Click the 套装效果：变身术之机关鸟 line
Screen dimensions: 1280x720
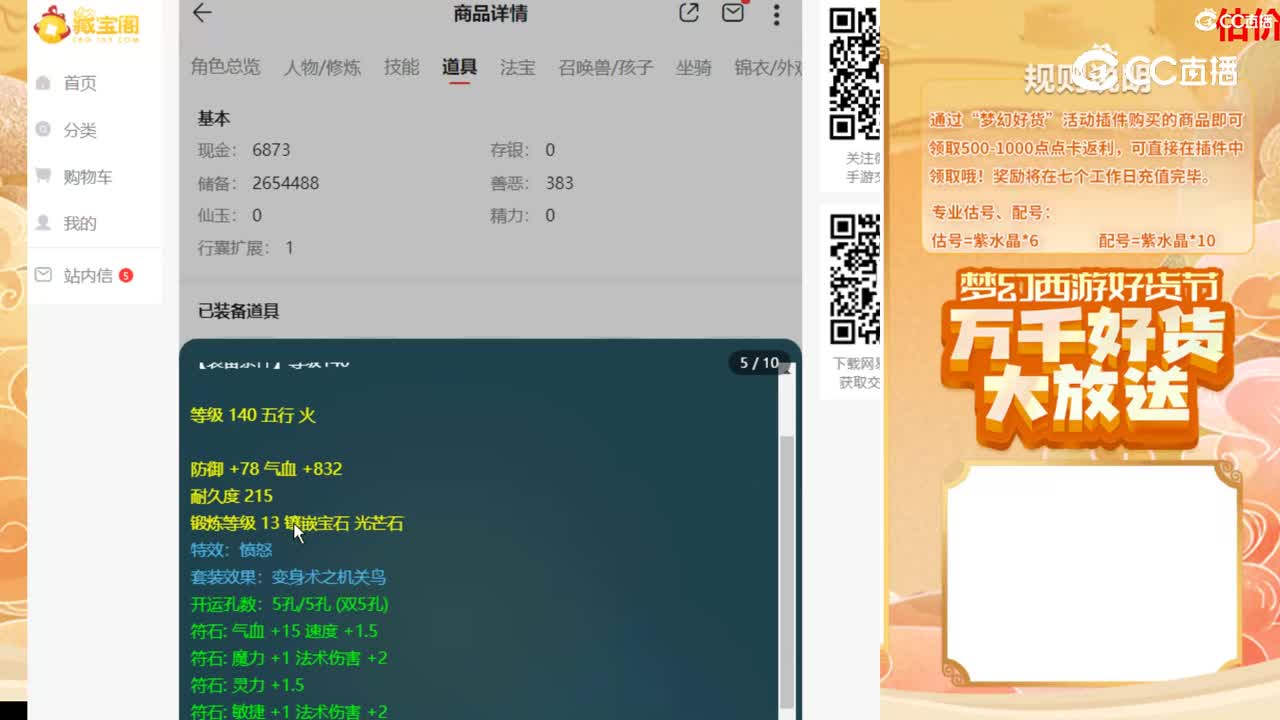[288, 577]
